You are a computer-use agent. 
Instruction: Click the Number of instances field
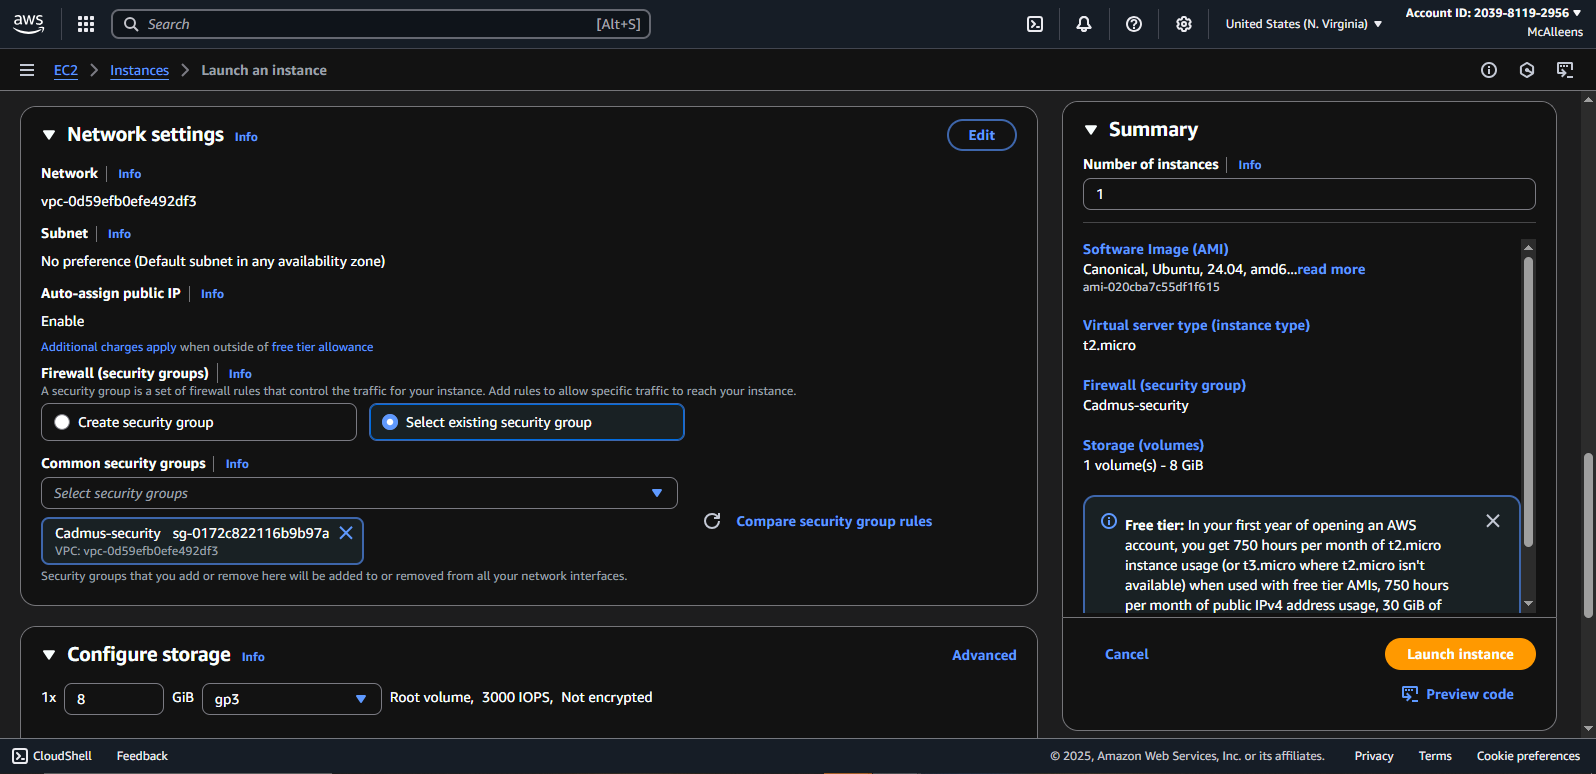pos(1309,194)
